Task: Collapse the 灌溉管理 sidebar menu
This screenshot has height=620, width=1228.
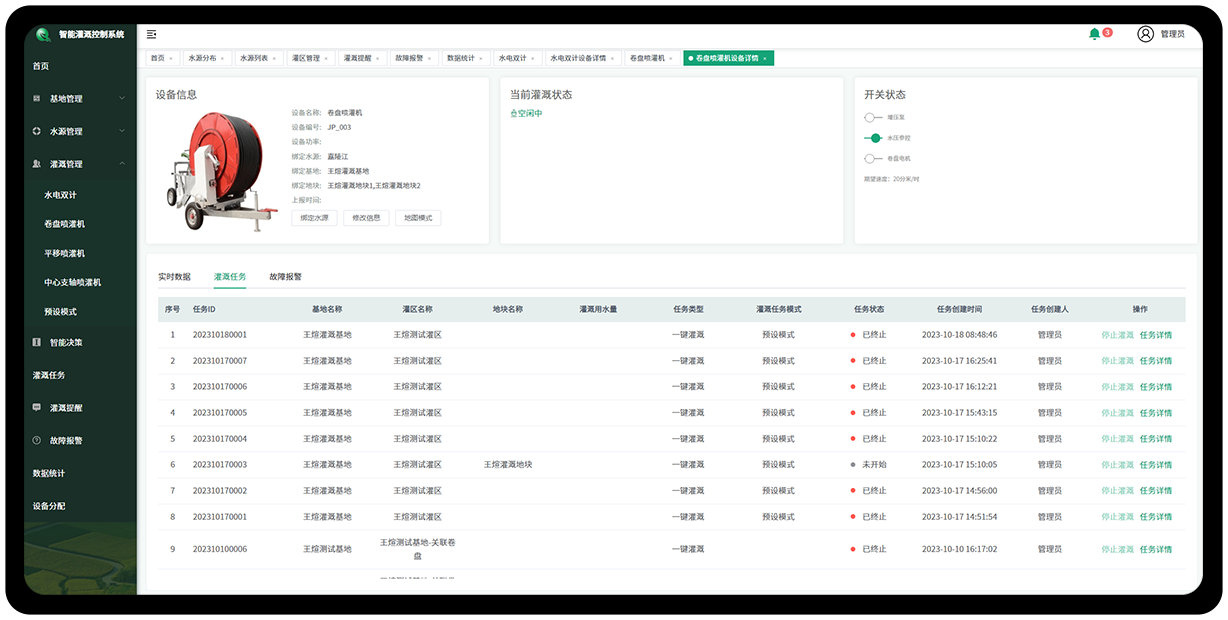Action: (x=121, y=164)
